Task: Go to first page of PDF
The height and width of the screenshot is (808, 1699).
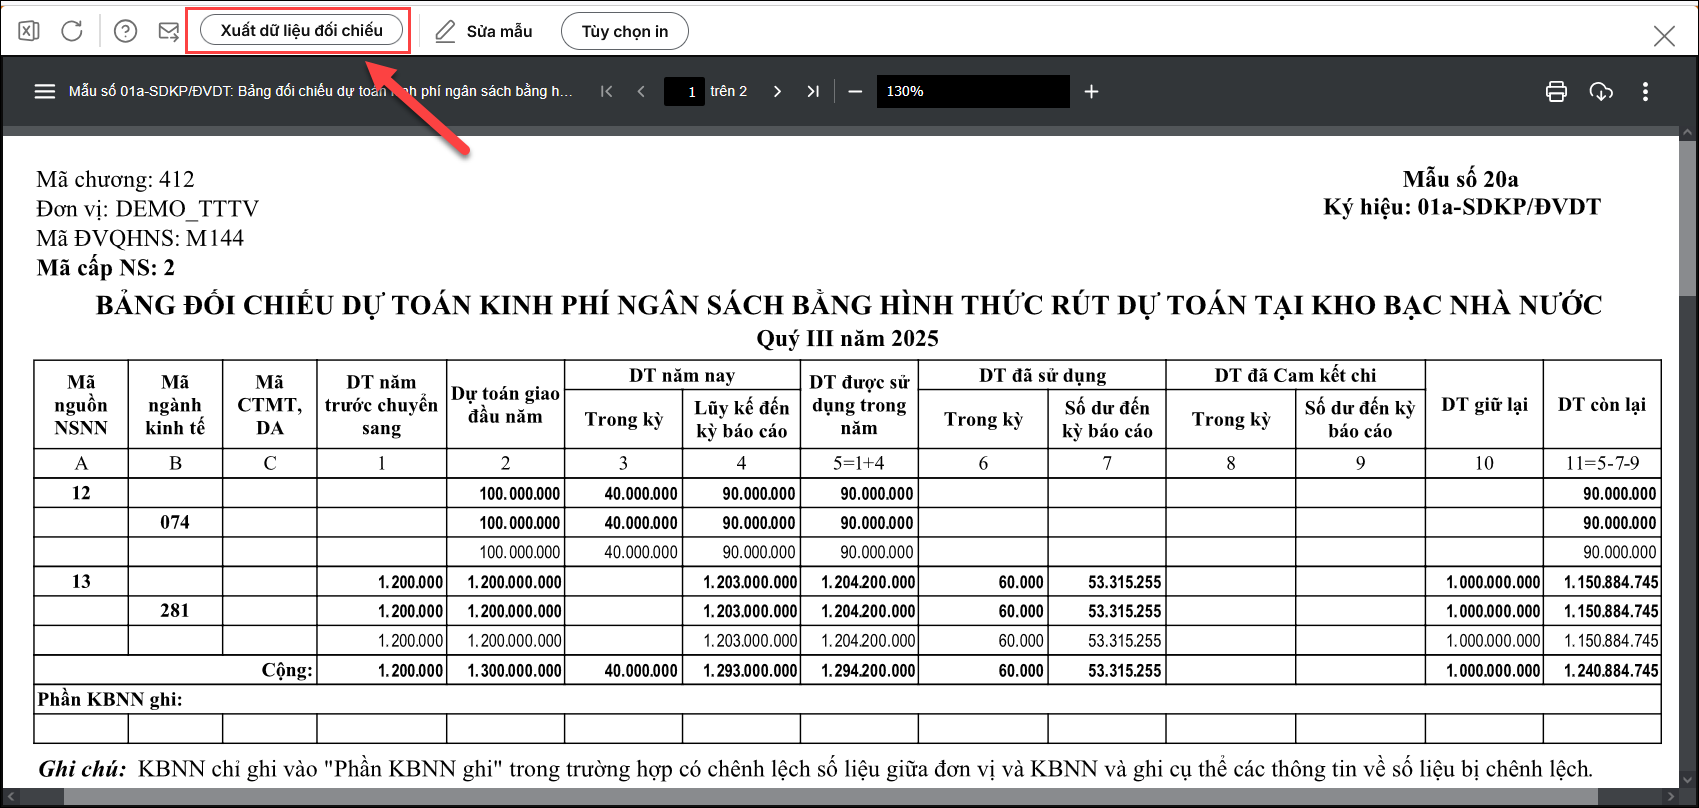Action: (x=606, y=91)
